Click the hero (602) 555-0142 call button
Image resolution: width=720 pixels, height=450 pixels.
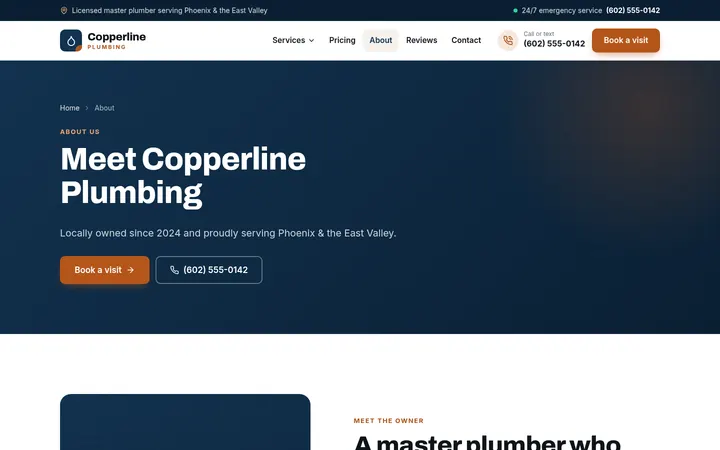(209, 270)
